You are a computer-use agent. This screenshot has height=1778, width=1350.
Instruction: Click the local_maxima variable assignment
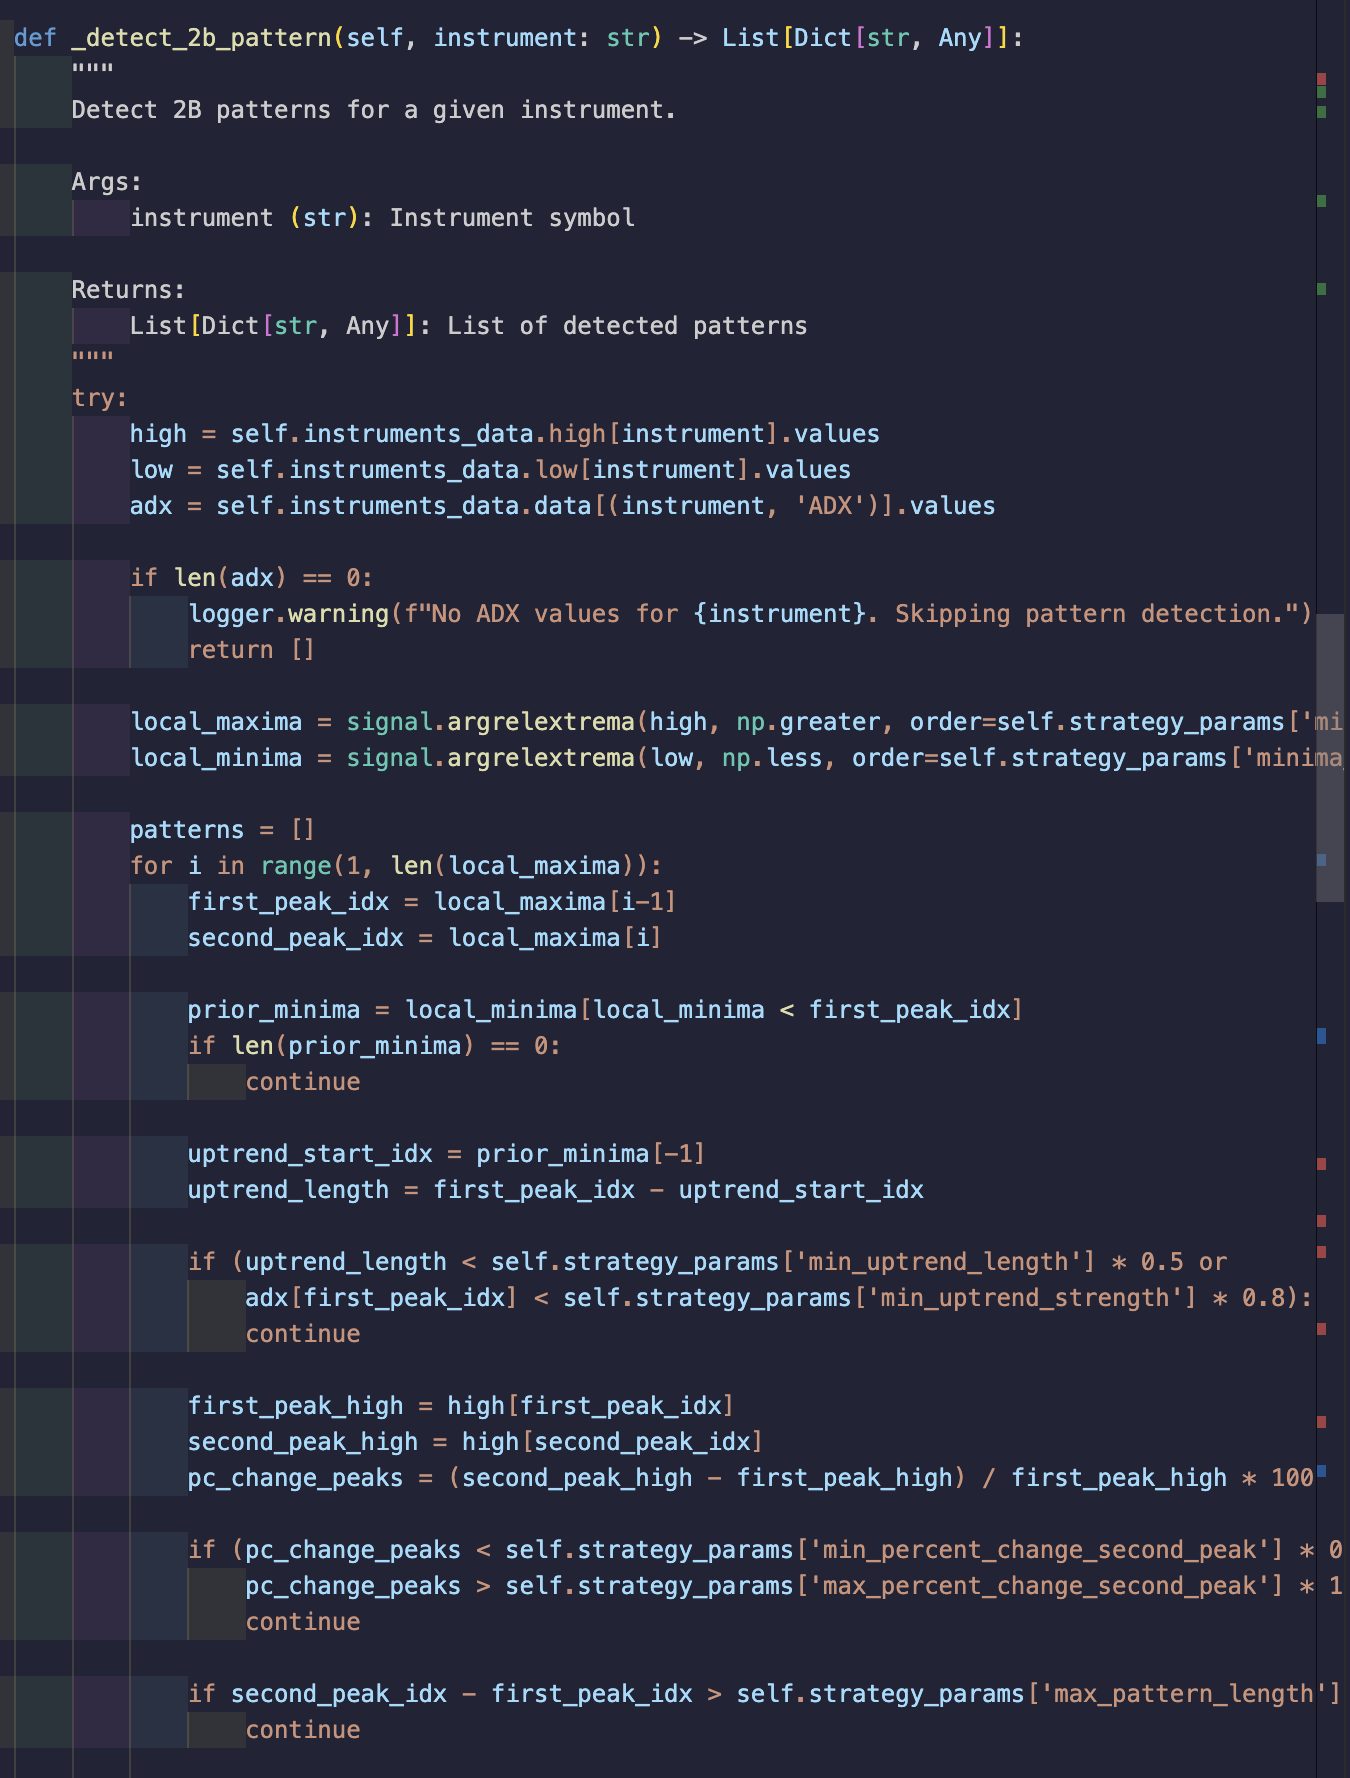[216, 722]
